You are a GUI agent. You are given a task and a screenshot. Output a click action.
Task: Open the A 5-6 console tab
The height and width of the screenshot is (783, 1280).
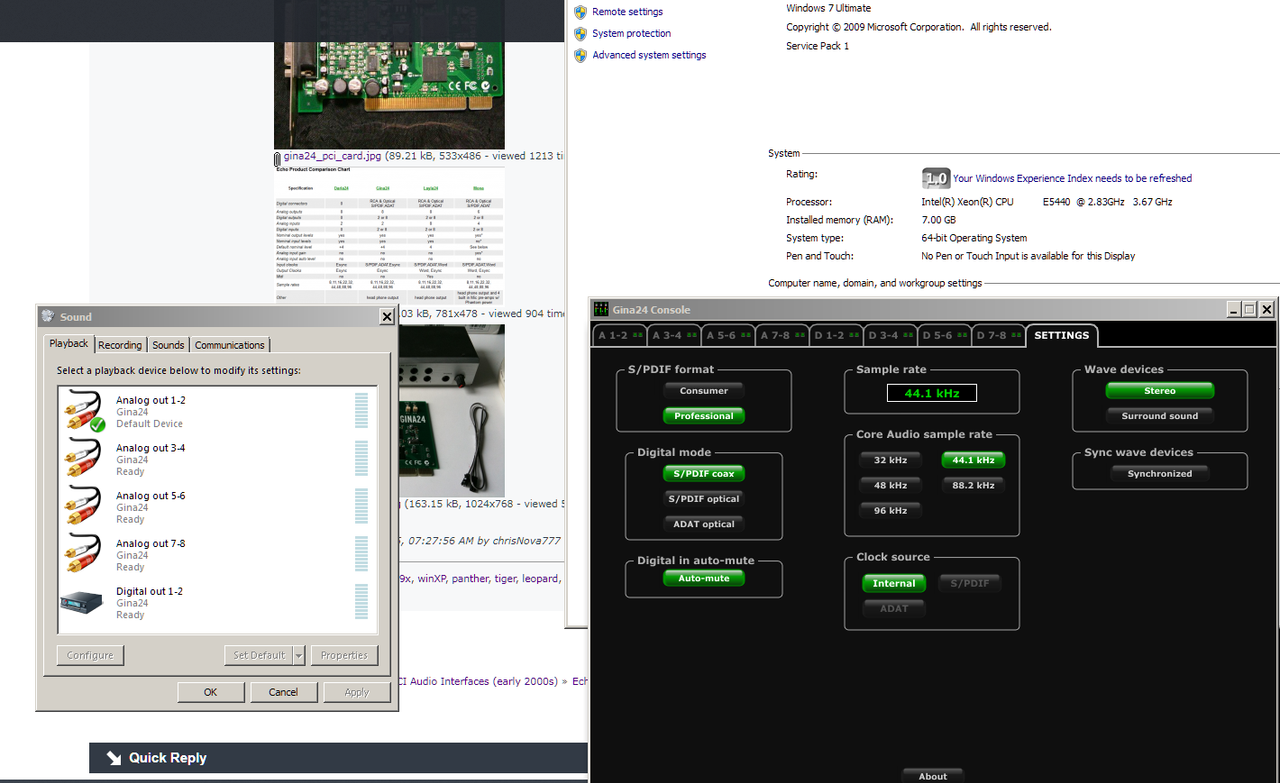727,336
